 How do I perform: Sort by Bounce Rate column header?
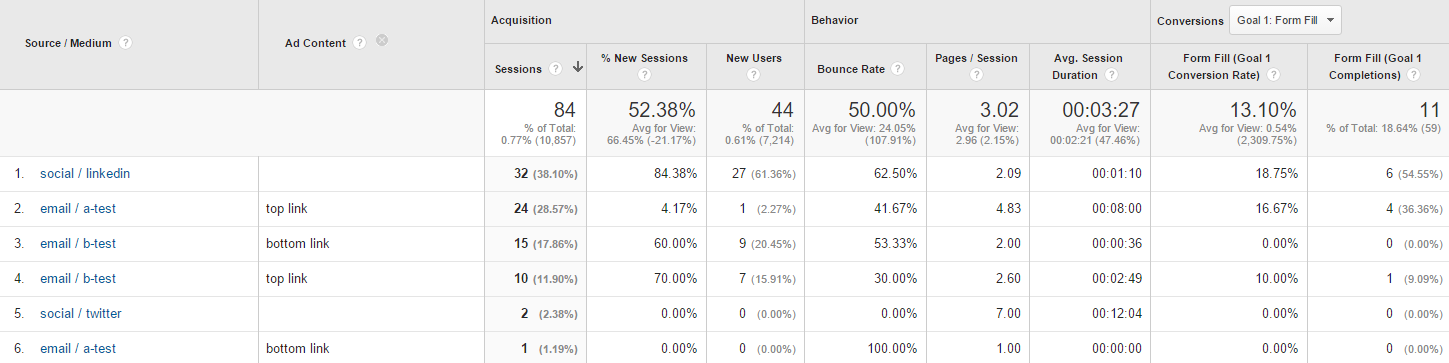pos(851,70)
